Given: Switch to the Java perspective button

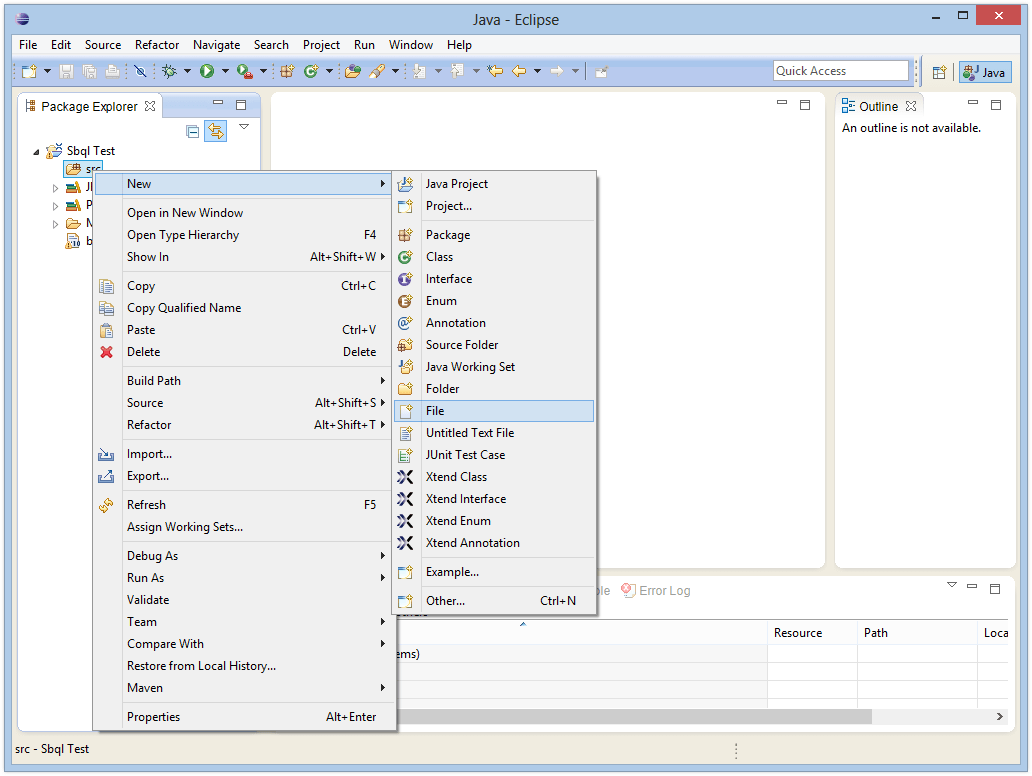Looking at the screenshot, I should [985, 72].
